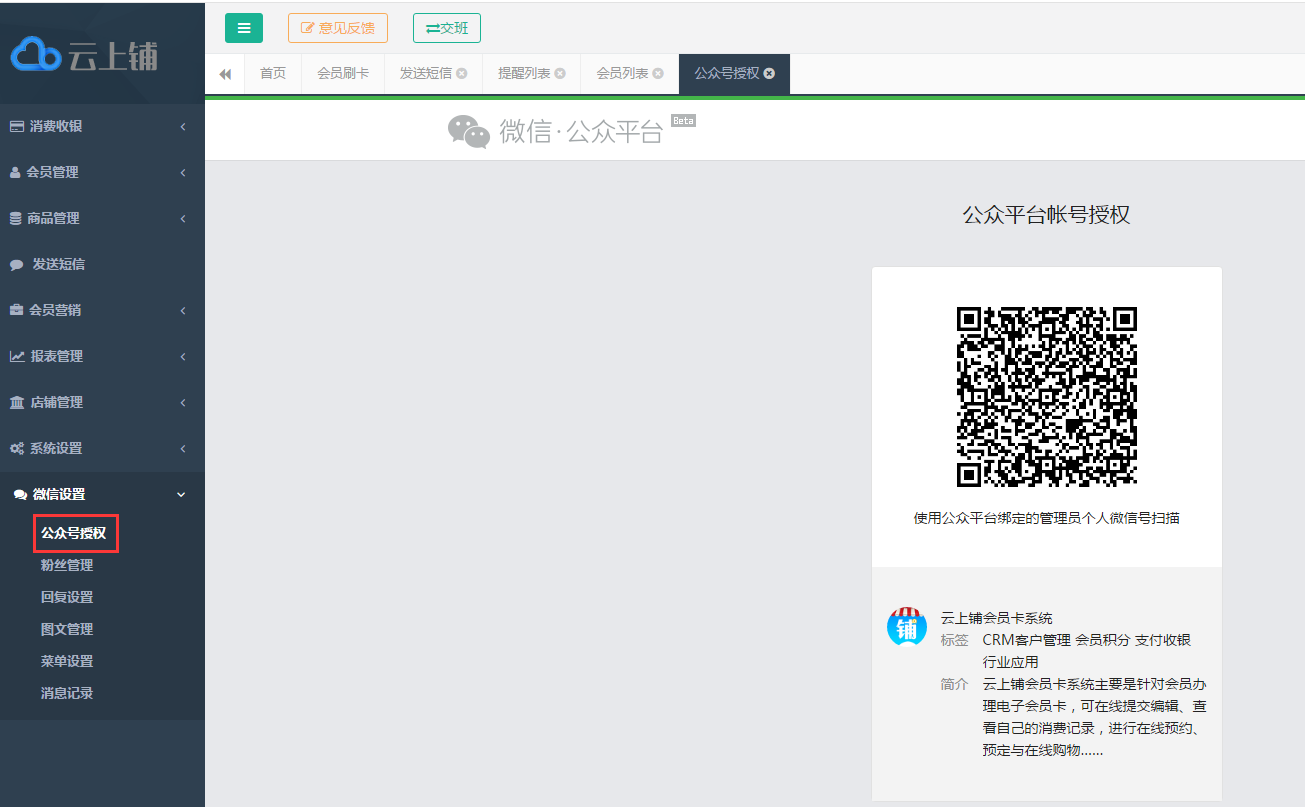Click the 店铺管理 bank icon

17,402
